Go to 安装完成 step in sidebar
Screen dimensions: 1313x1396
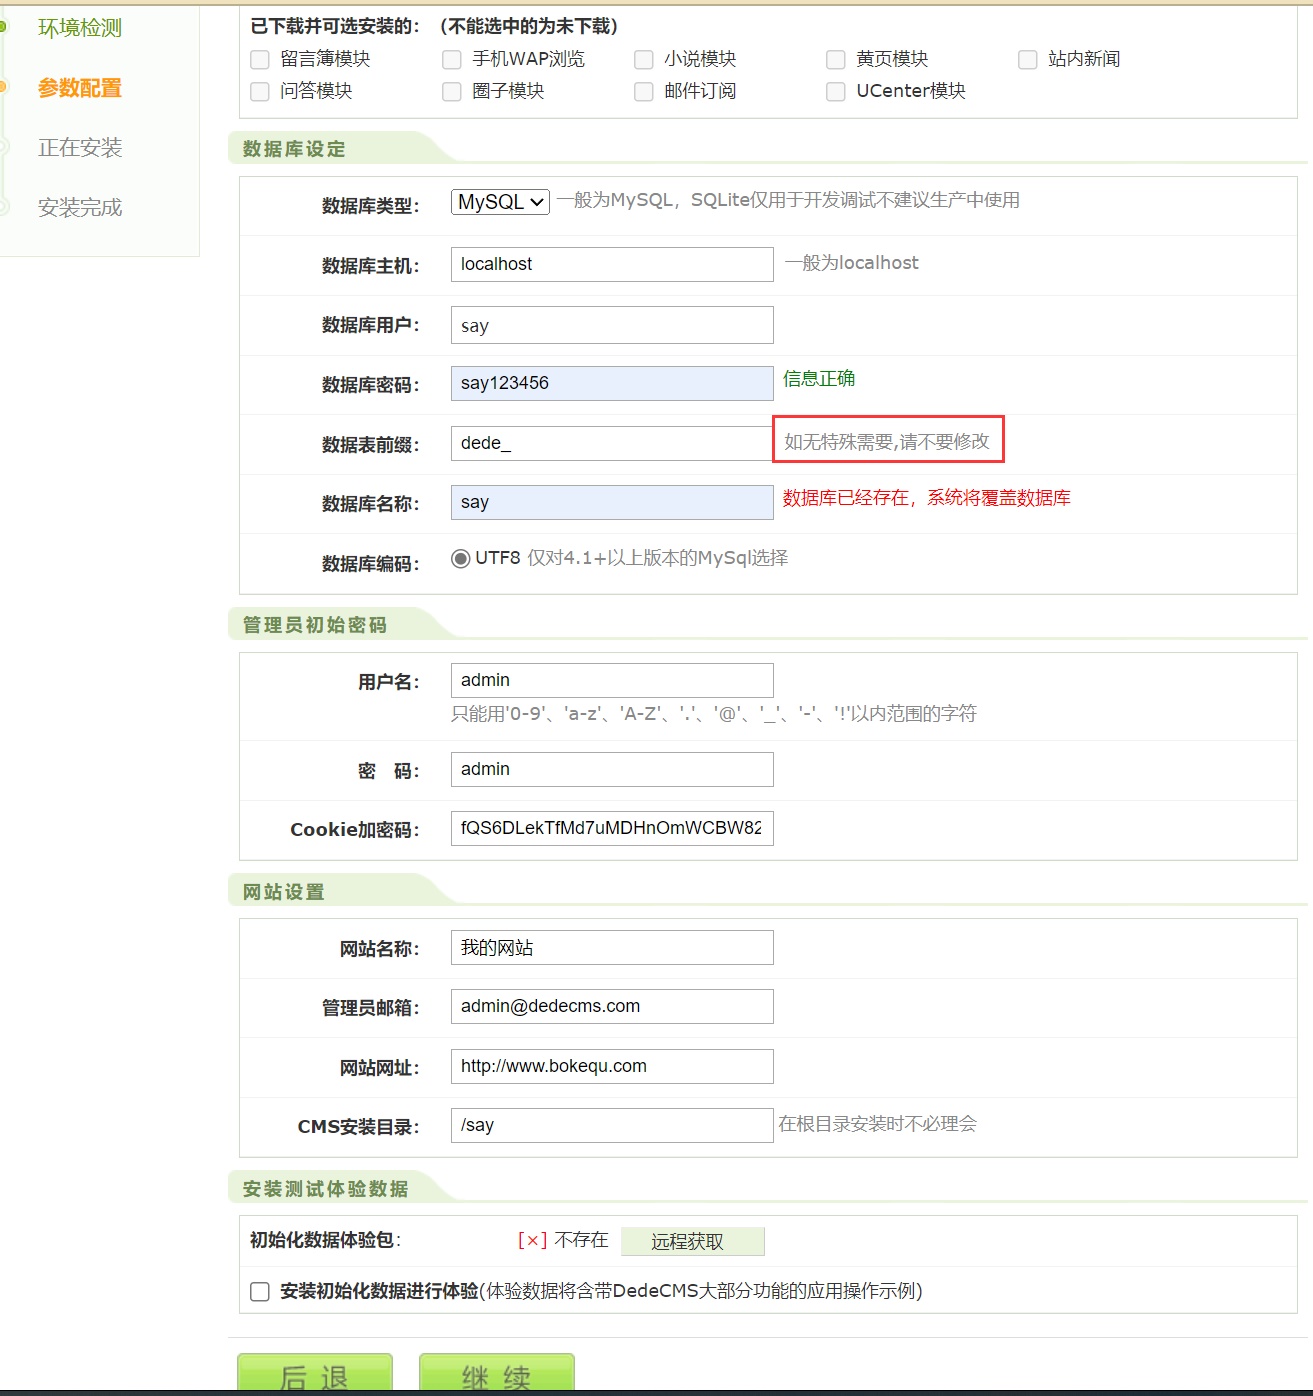[x=80, y=208]
